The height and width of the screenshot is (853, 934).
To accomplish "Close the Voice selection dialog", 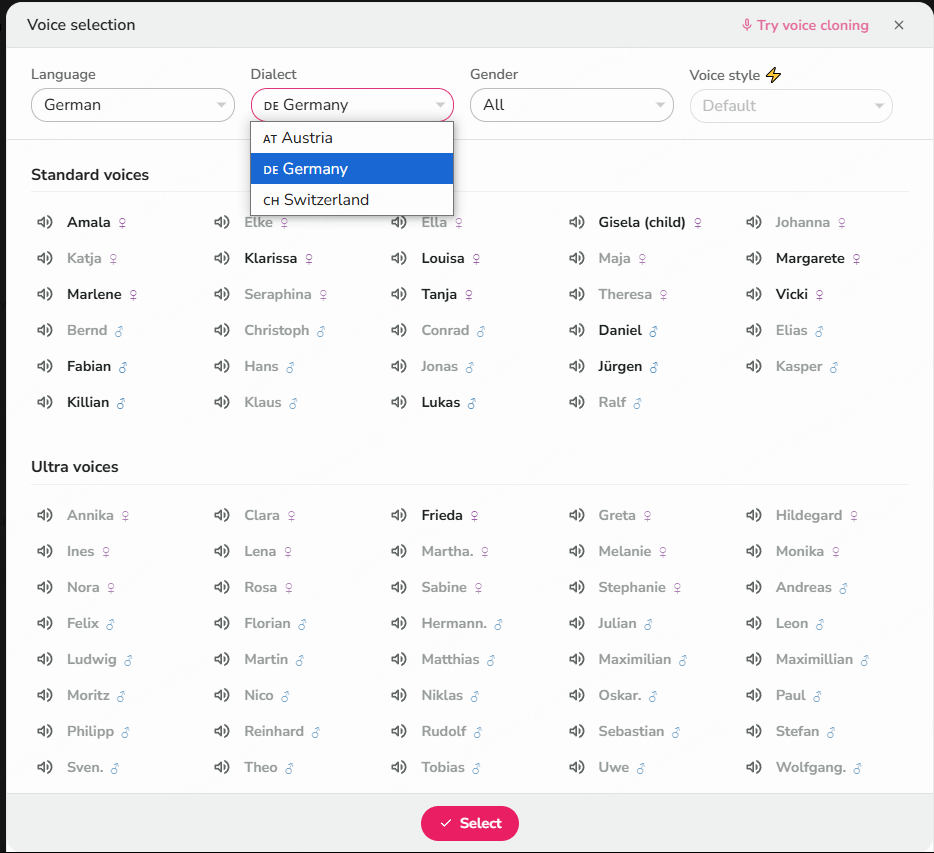I will coord(899,25).
